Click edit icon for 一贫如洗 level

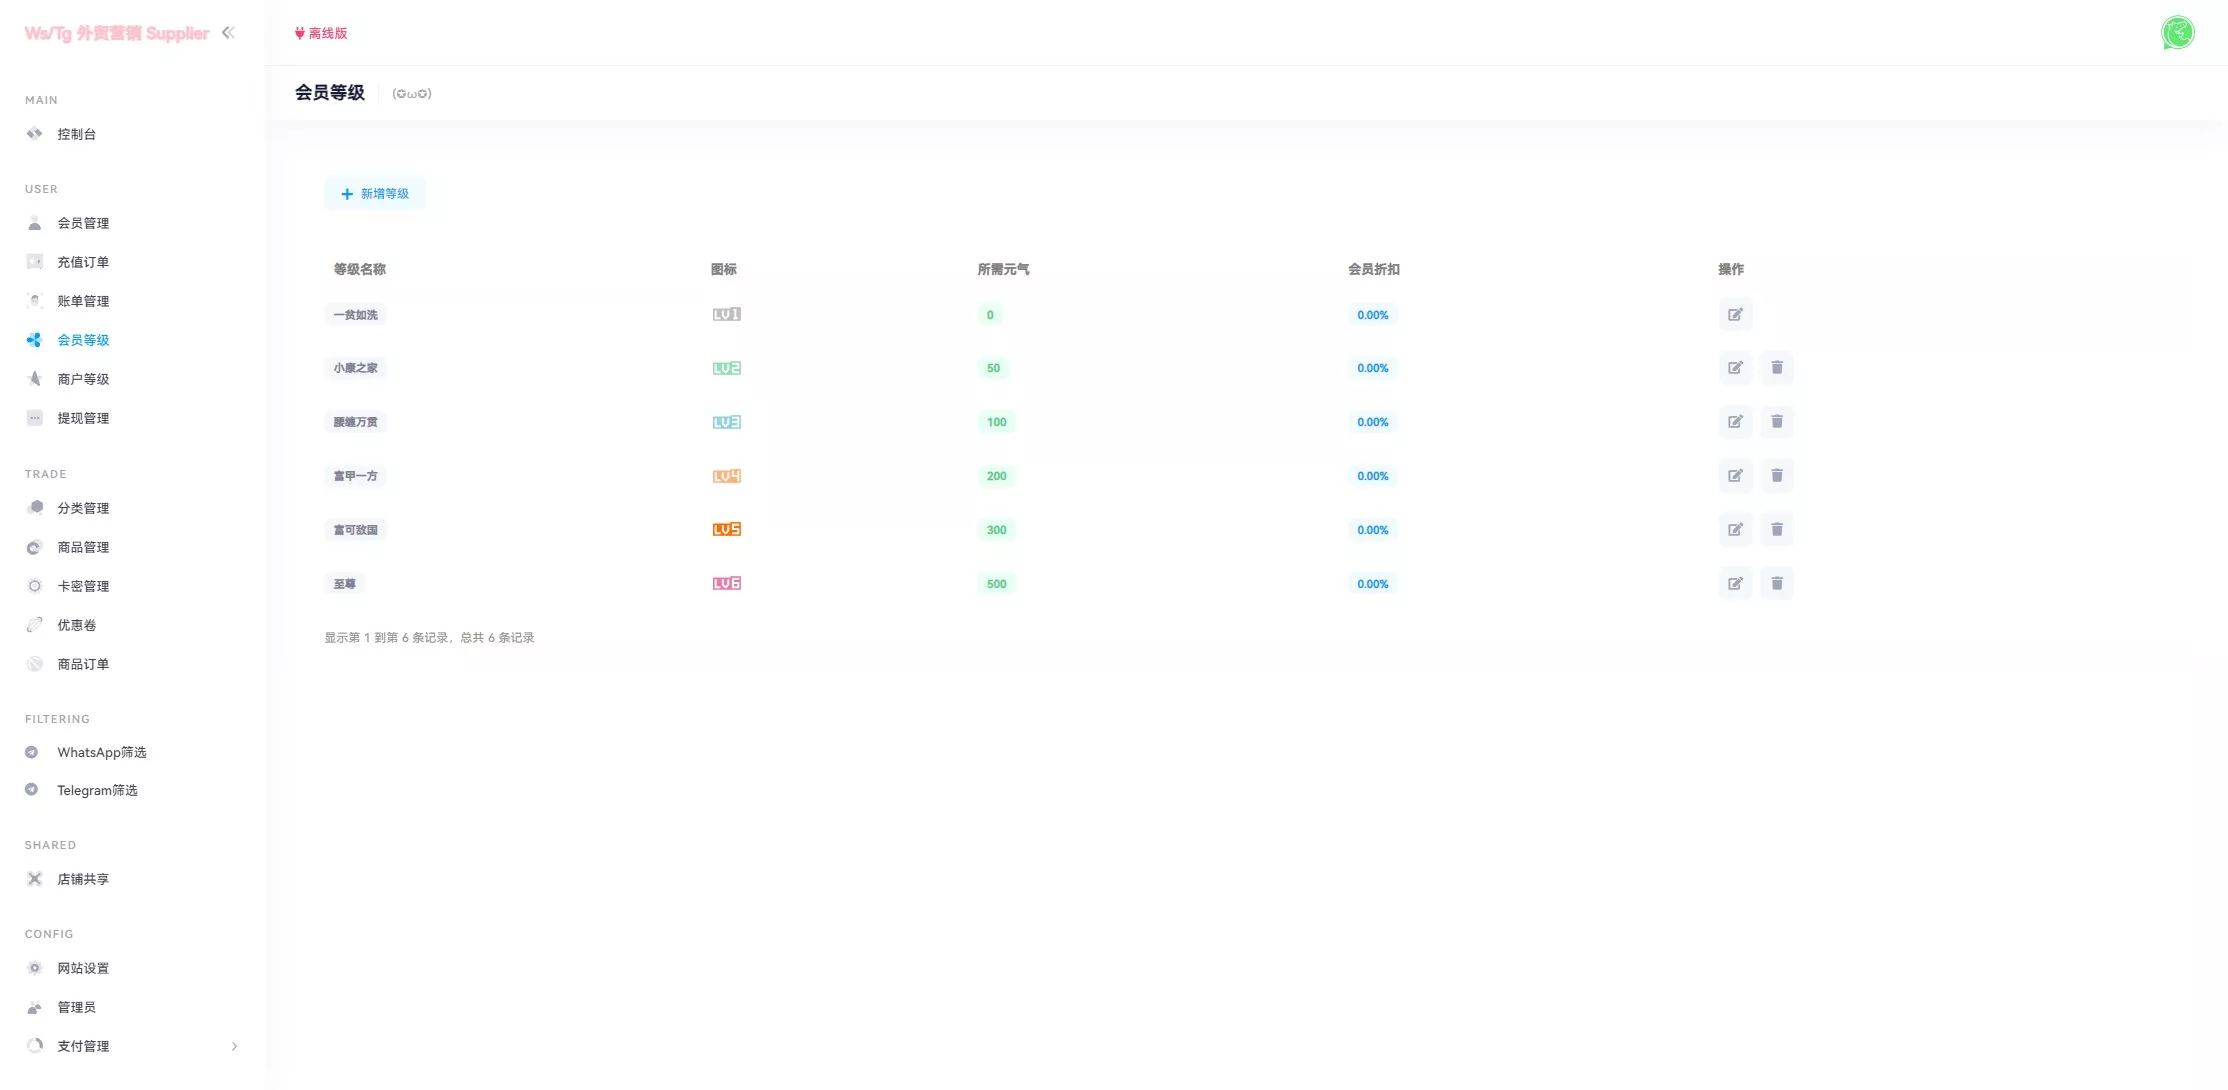[1735, 315]
